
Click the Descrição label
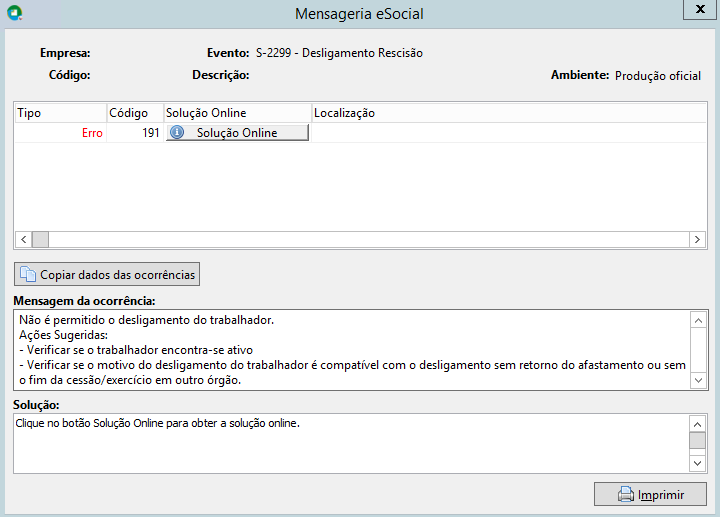coord(221,75)
